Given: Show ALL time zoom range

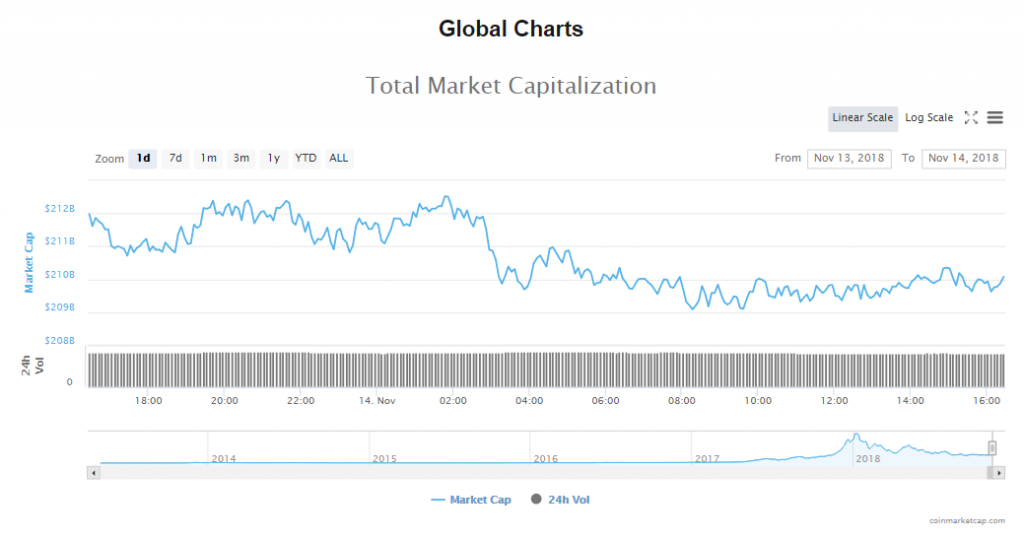Looking at the screenshot, I should [x=339, y=158].
